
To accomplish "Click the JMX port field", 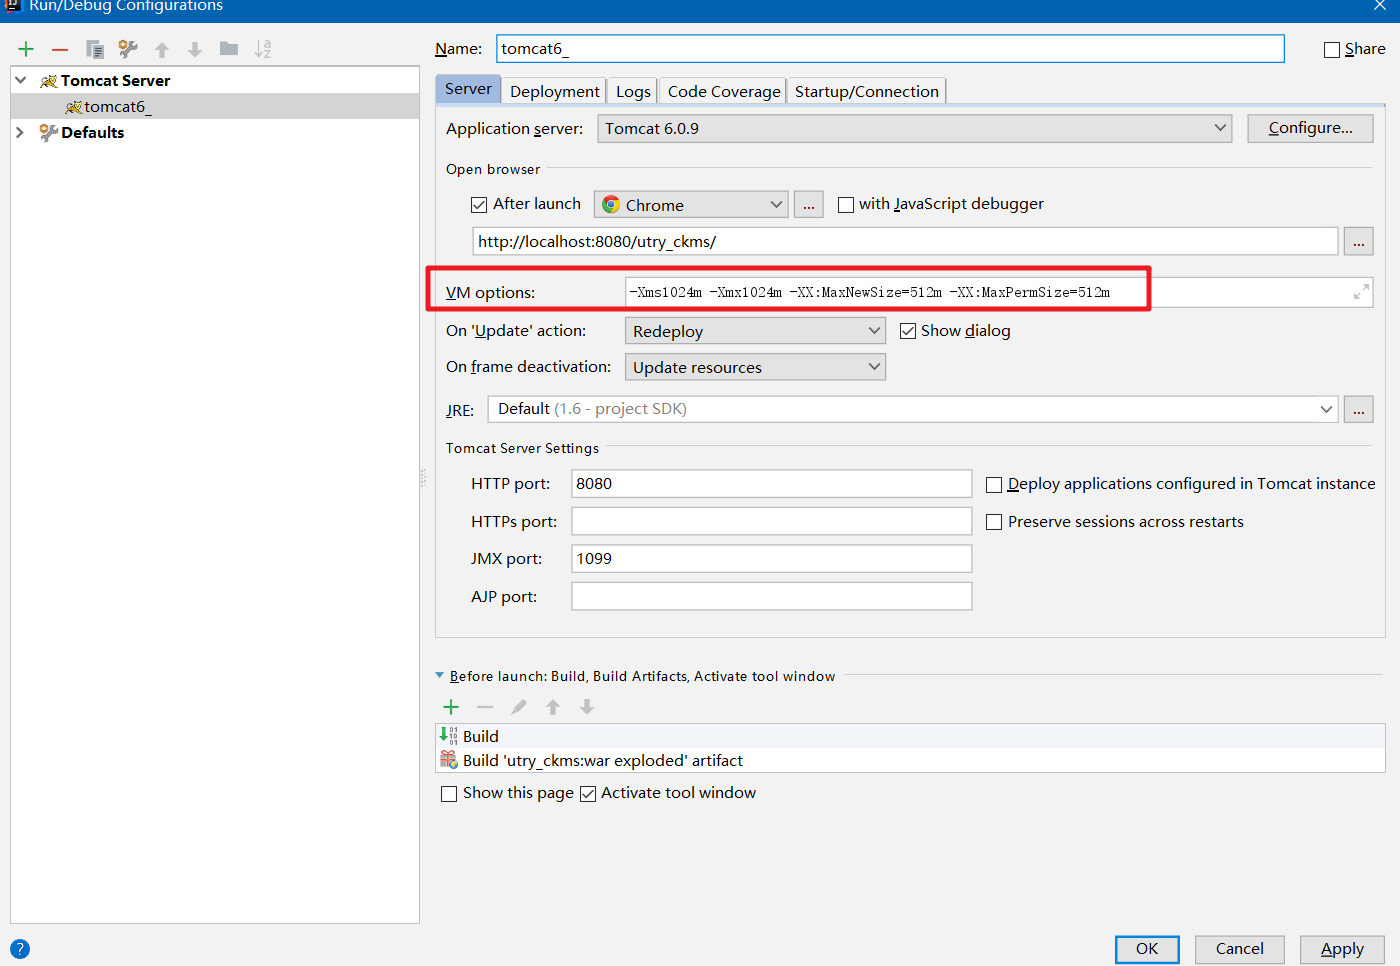I will pos(771,558).
